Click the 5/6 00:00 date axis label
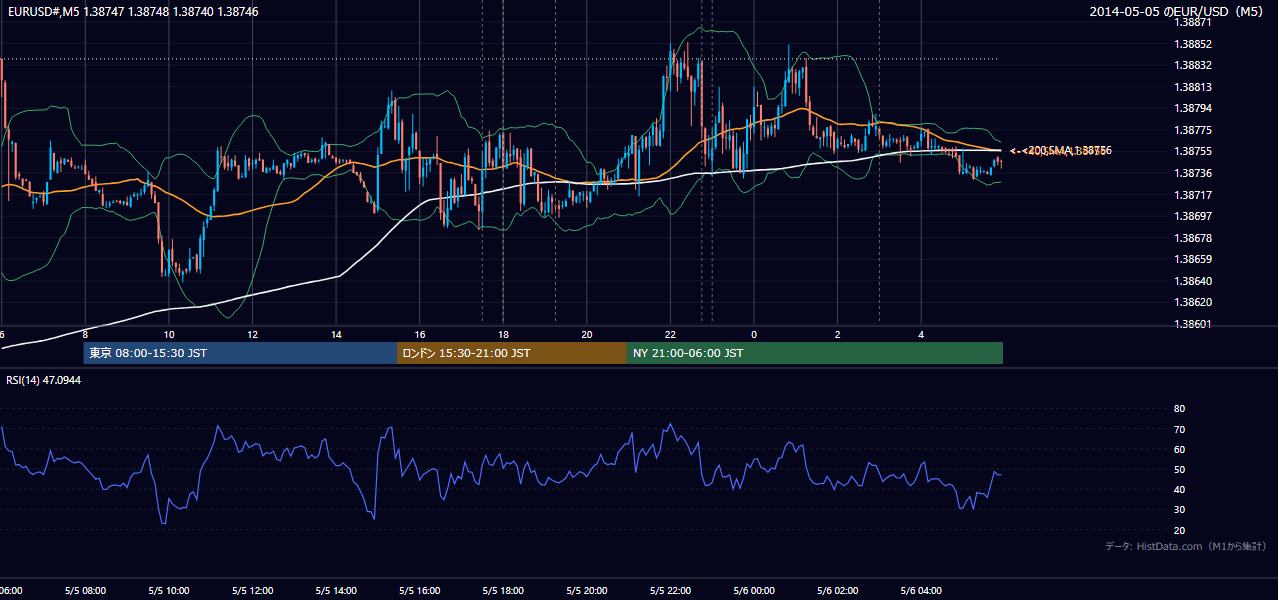The height and width of the screenshot is (600, 1278). point(754,591)
